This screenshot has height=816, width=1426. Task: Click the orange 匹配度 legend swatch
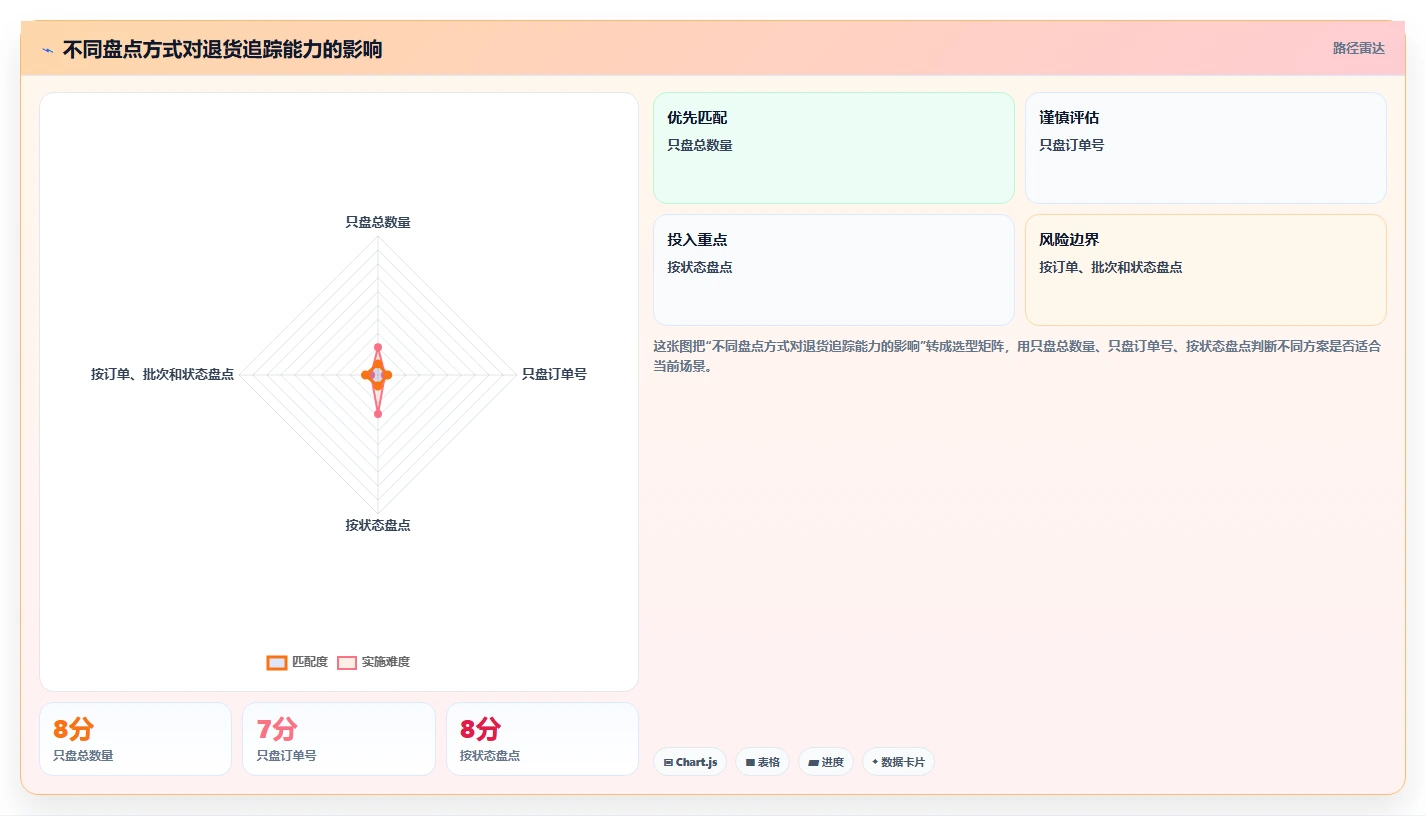tap(277, 662)
